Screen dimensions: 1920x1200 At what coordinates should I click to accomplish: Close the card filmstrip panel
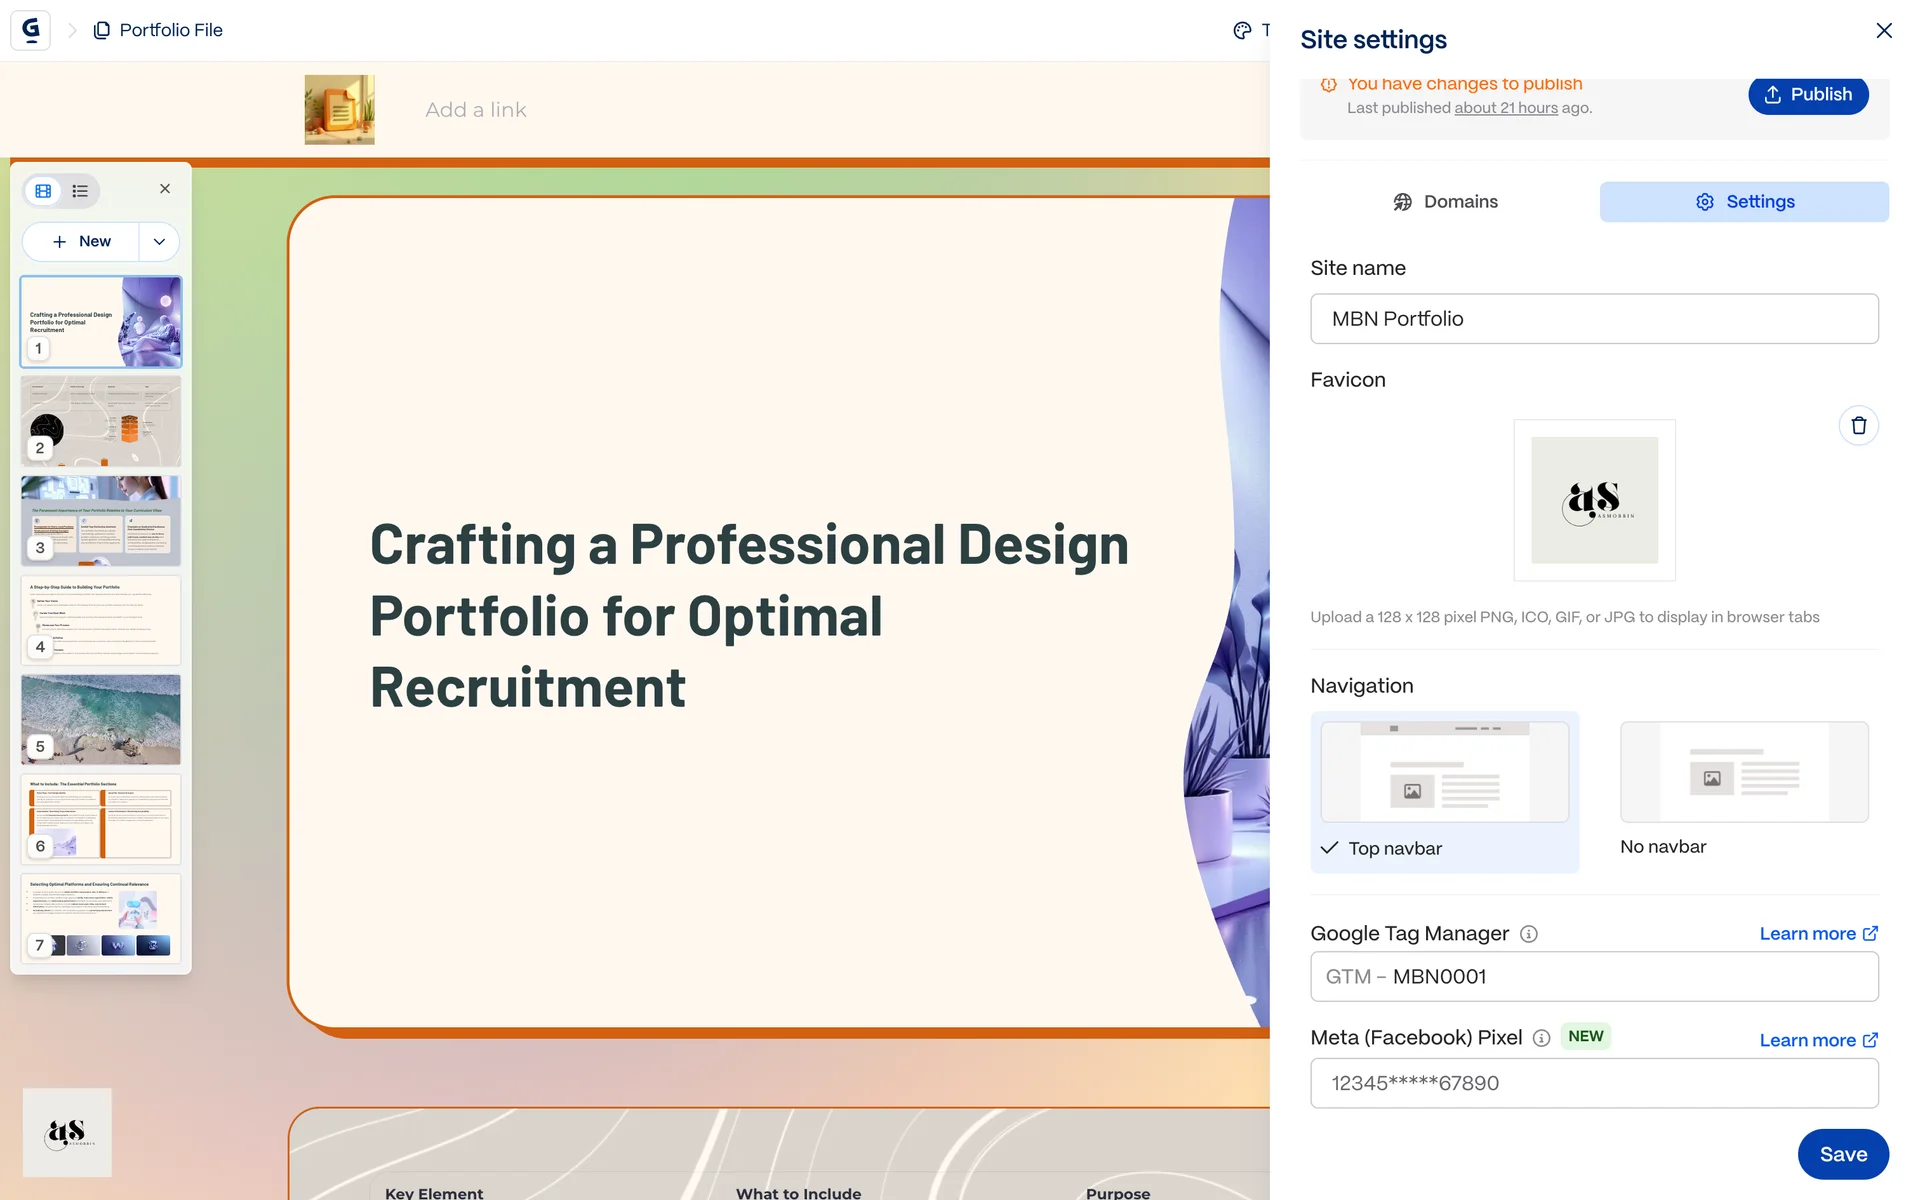click(x=165, y=189)
